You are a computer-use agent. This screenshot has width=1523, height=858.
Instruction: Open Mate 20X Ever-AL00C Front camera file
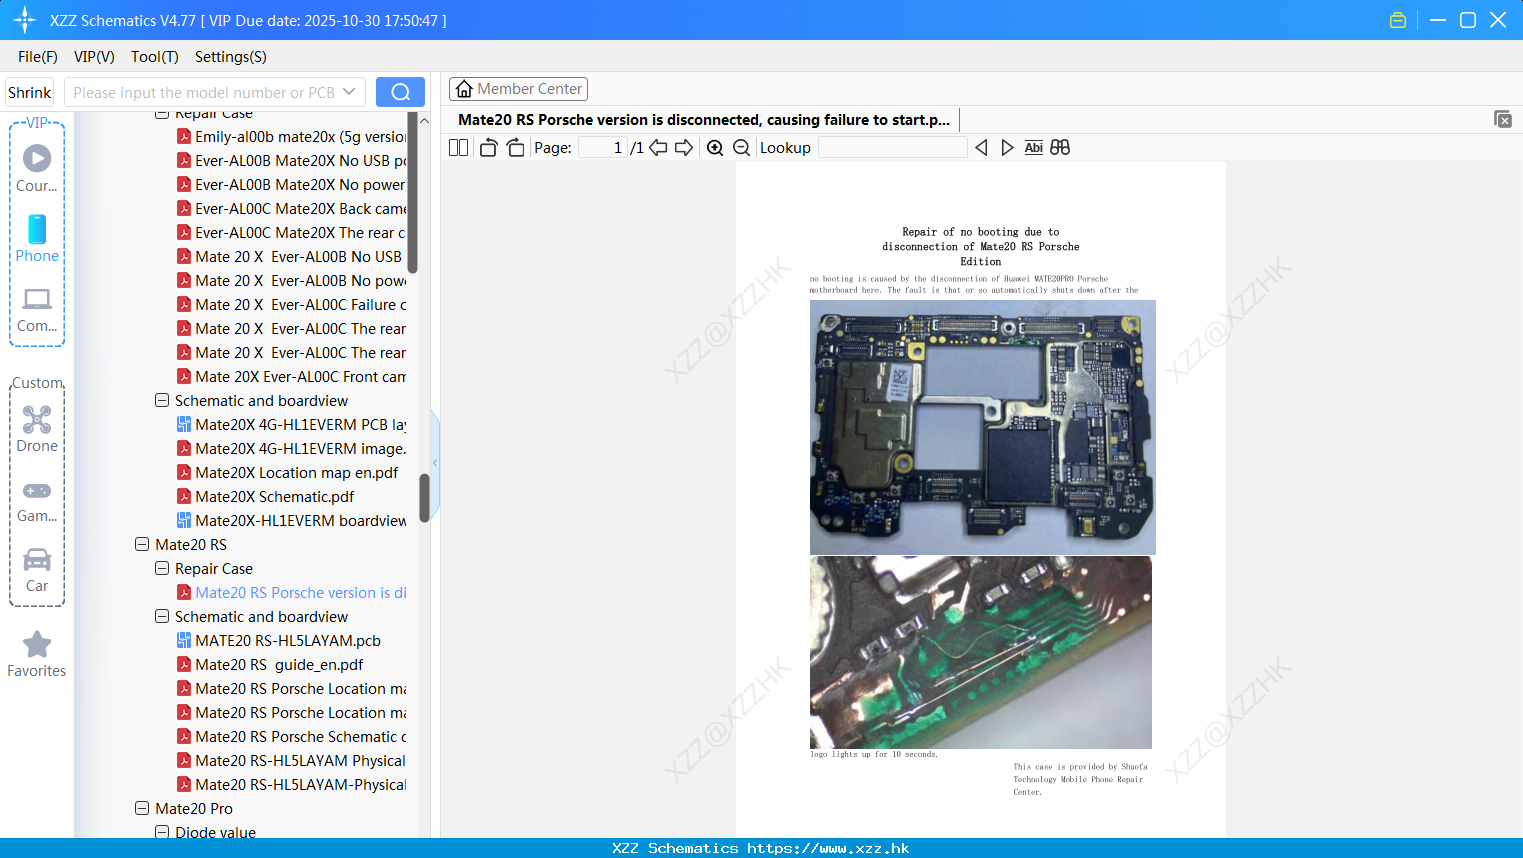(x=291, y=377)
